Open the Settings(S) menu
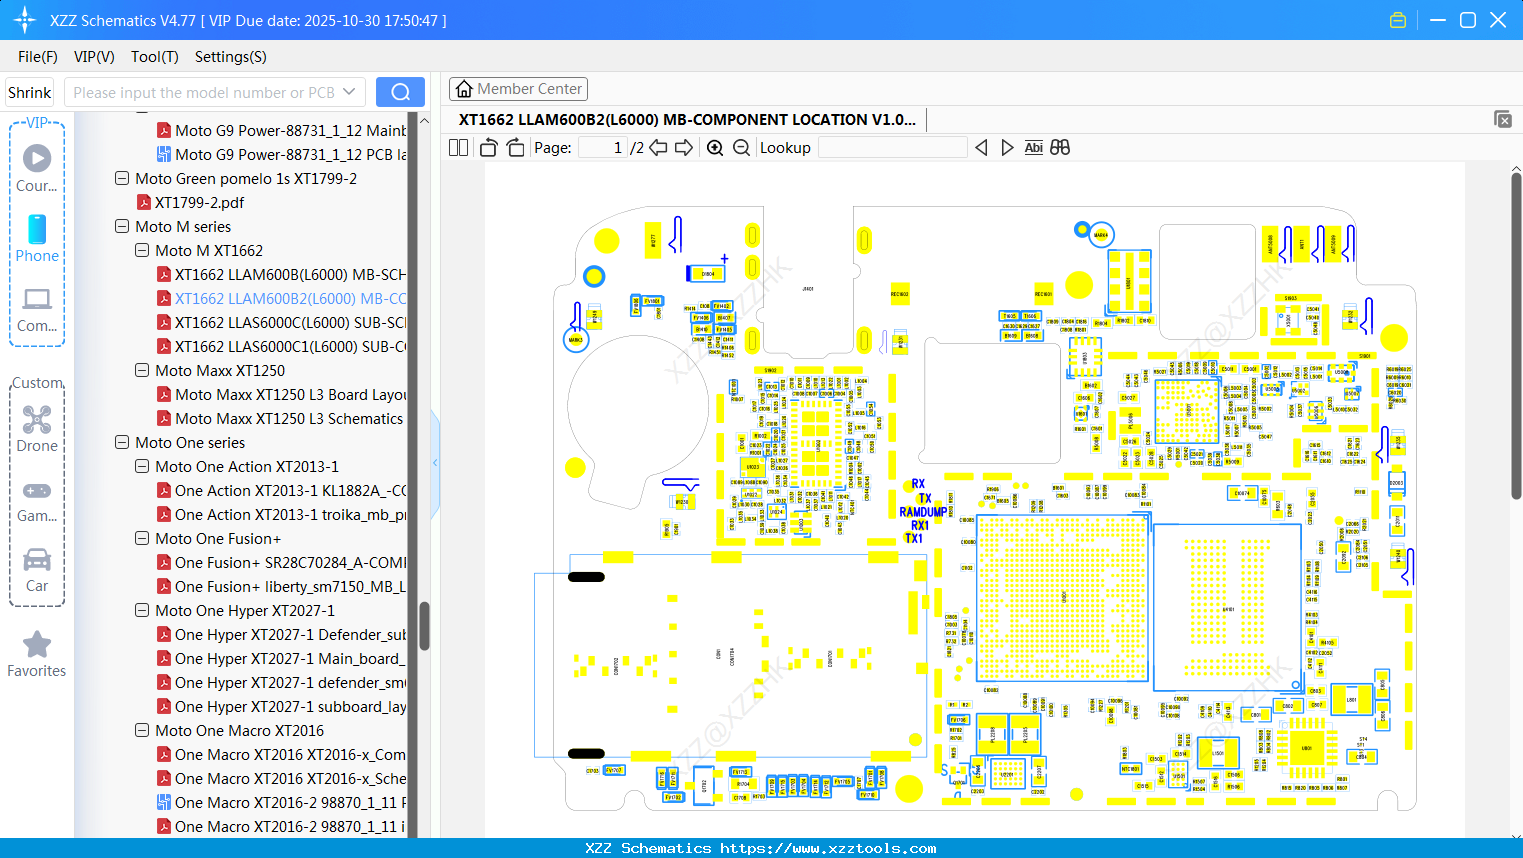 click(231, 57)
